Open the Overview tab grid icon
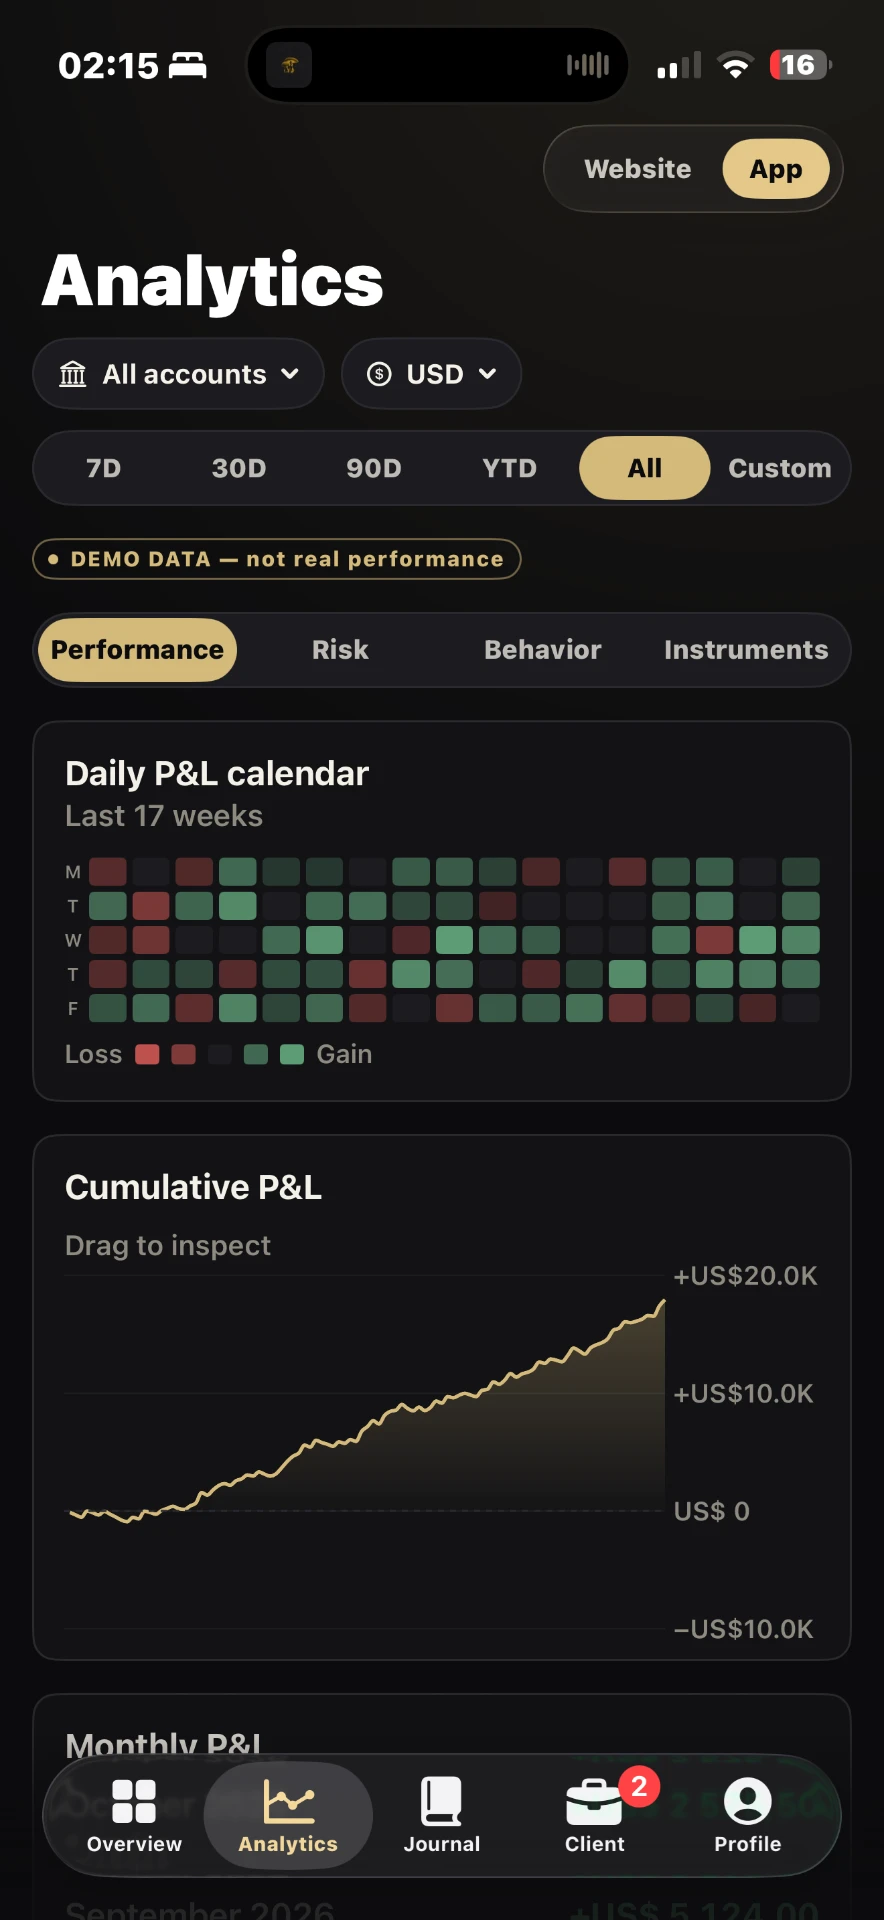Screen dimensions: 884x1920 click(x=134, y=1801)
